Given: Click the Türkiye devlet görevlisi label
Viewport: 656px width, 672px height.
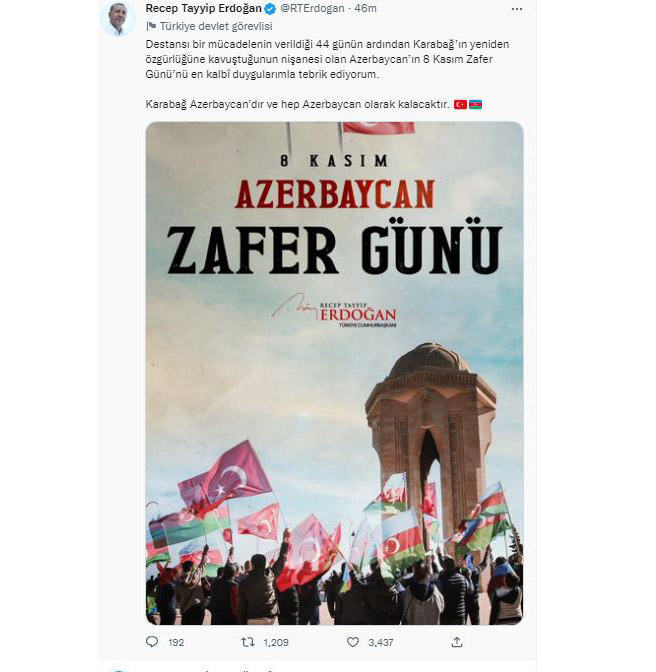Looking at the screenshot, I should click(216, 26).
